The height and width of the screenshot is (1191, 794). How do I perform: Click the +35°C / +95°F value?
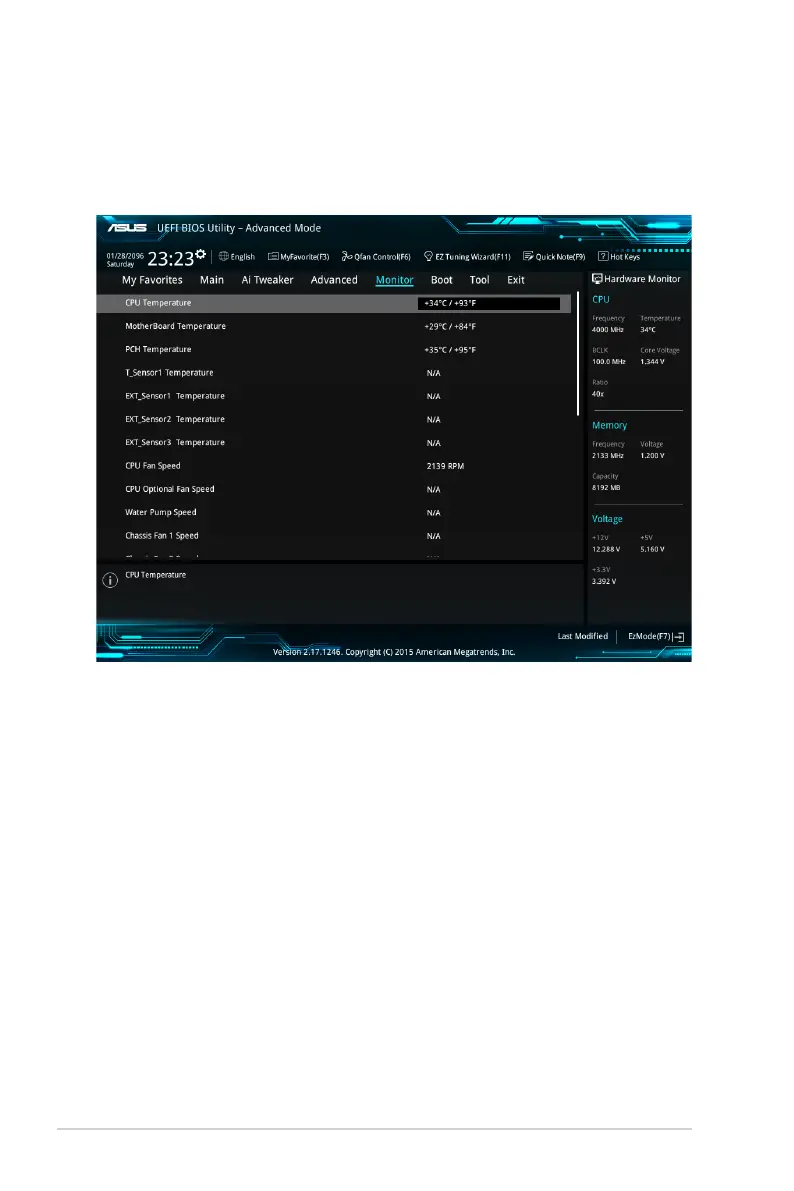click(x=450, y=350)
